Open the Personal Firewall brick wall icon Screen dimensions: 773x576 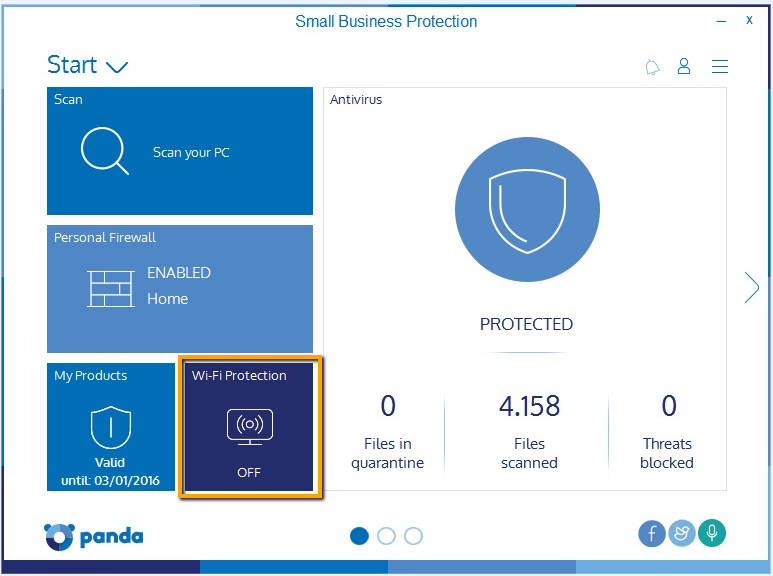[x=111, y=288]
